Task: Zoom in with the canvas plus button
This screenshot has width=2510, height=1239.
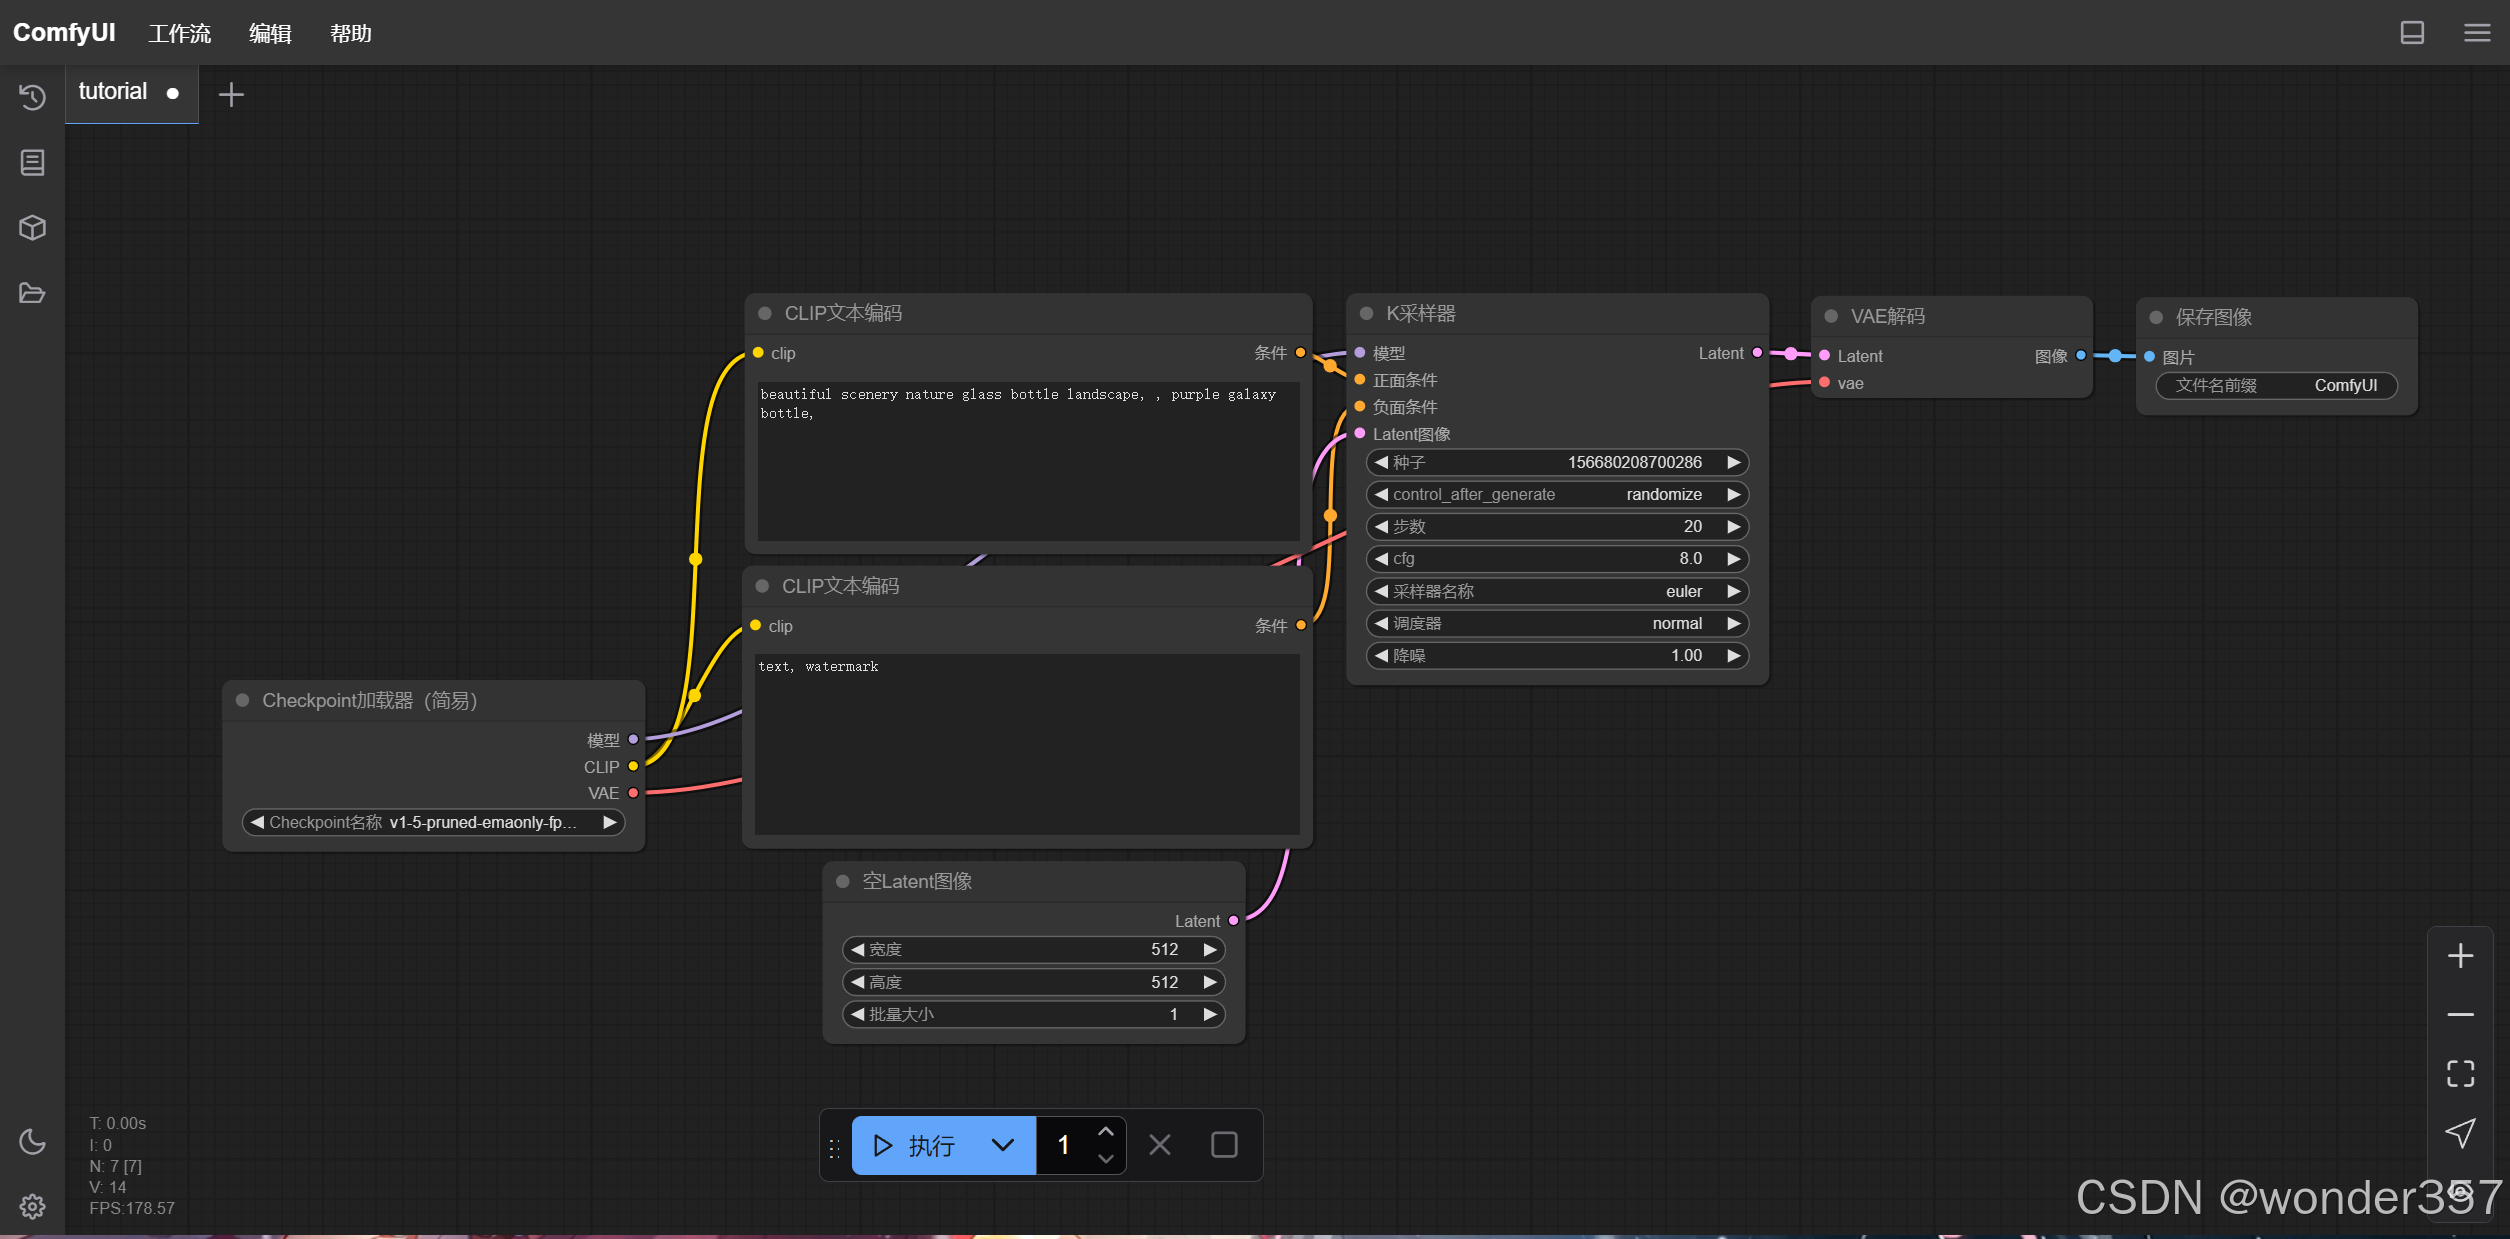Action: (x=2460, y=956)
